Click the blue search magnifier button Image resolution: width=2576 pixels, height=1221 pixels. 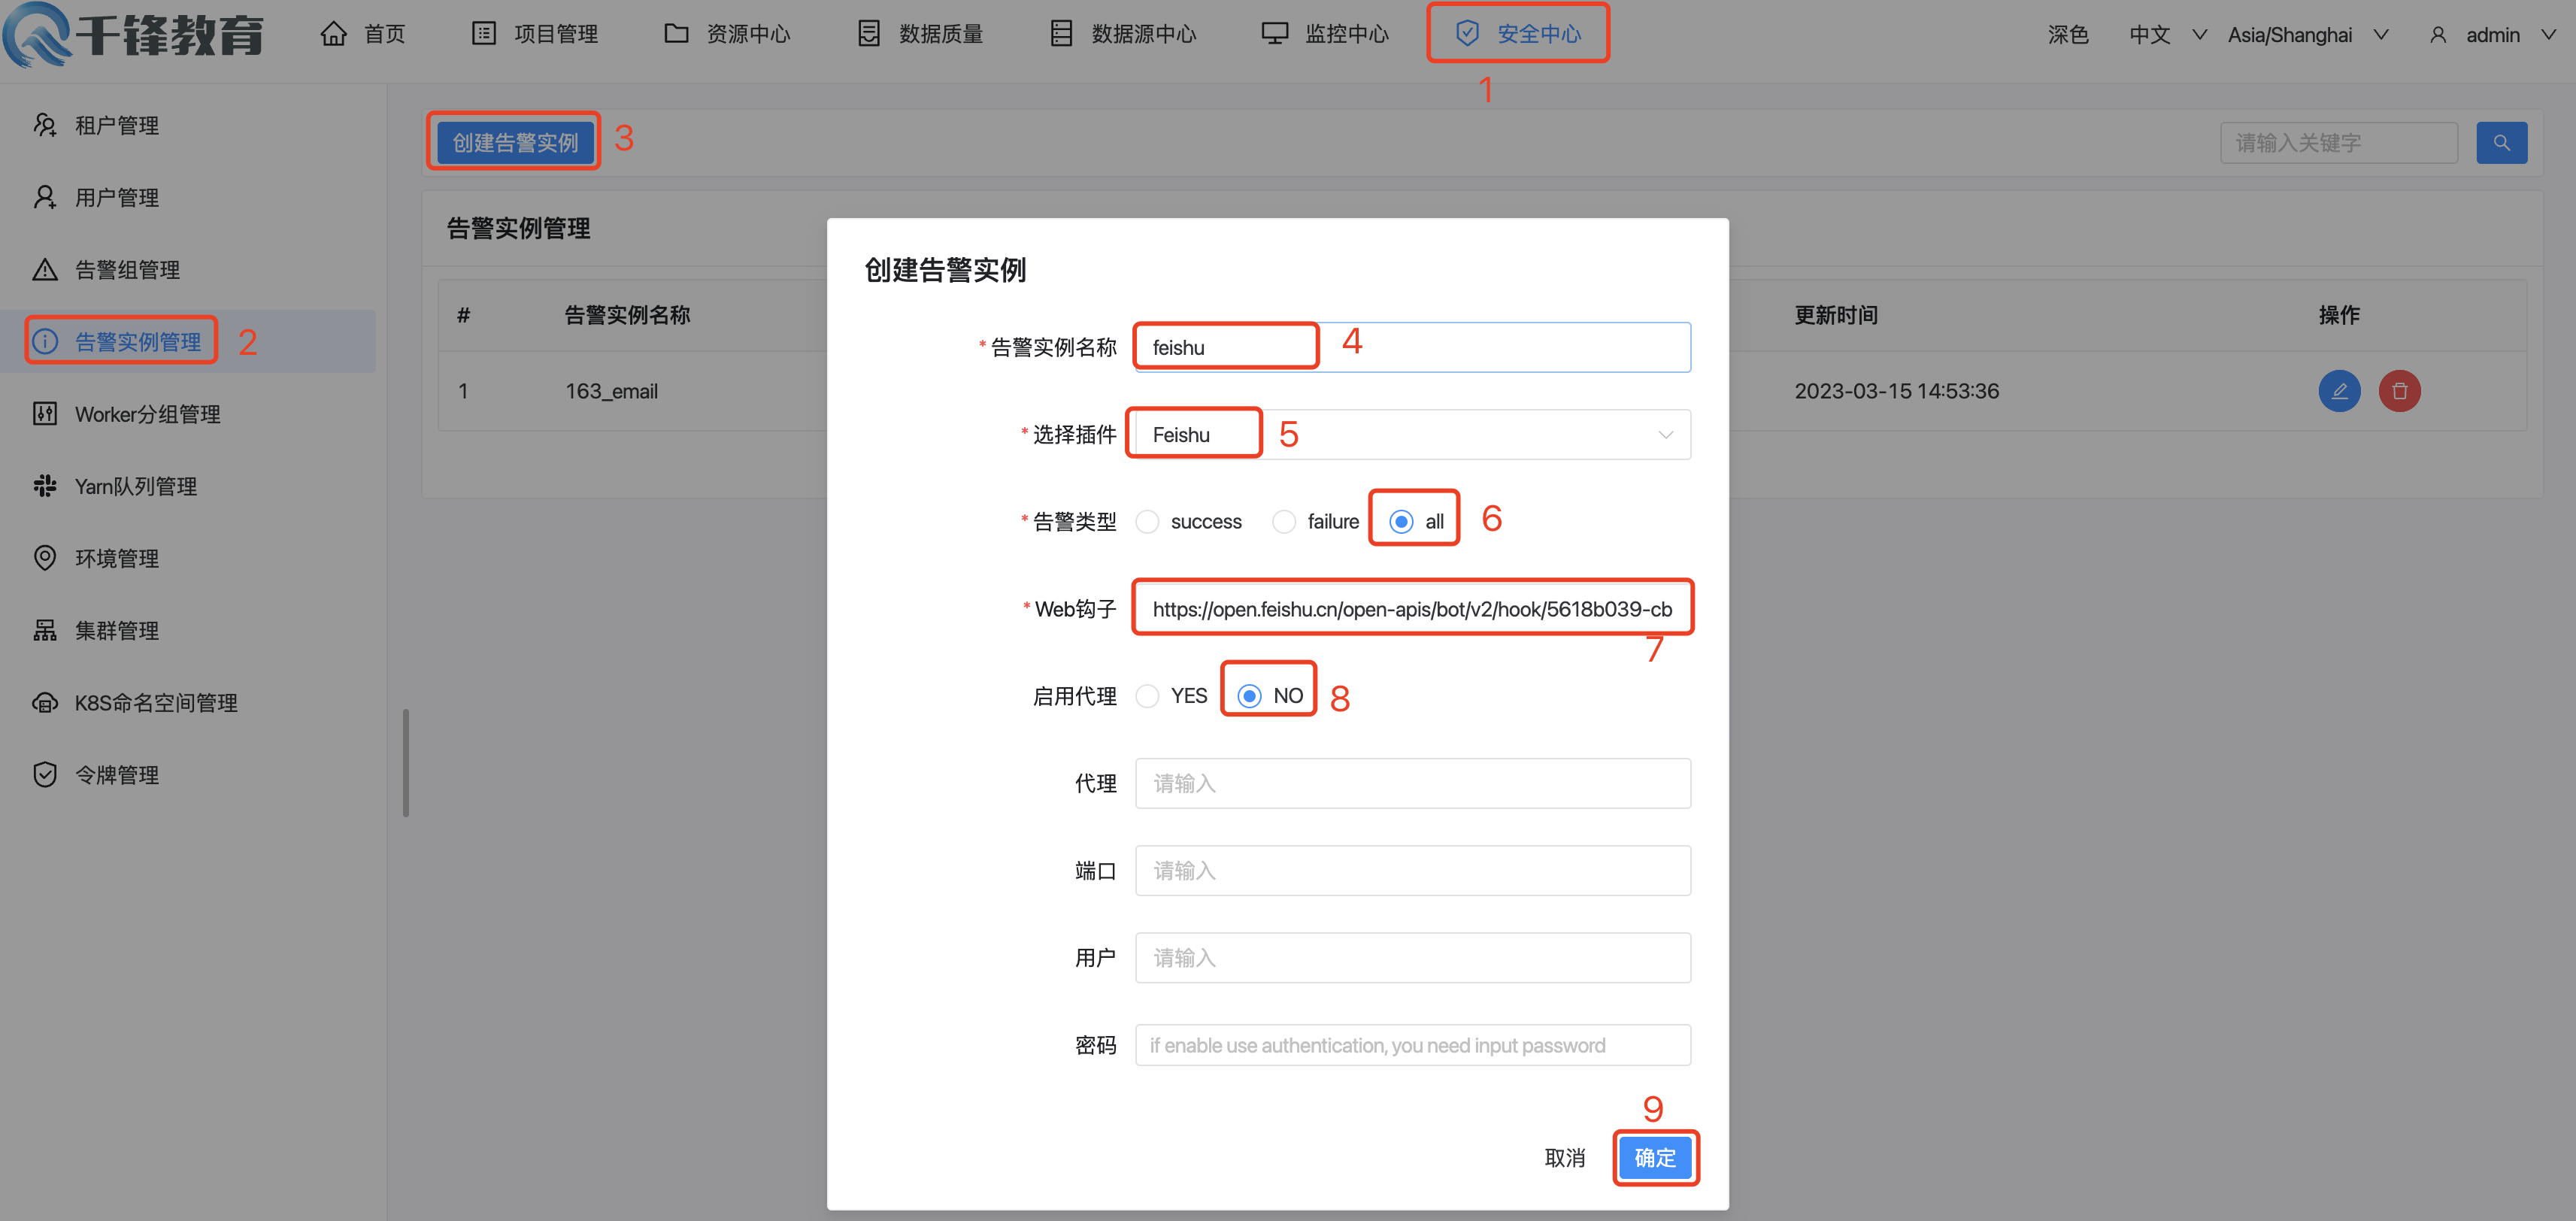pyautogui.click(x=2500, y=143)
